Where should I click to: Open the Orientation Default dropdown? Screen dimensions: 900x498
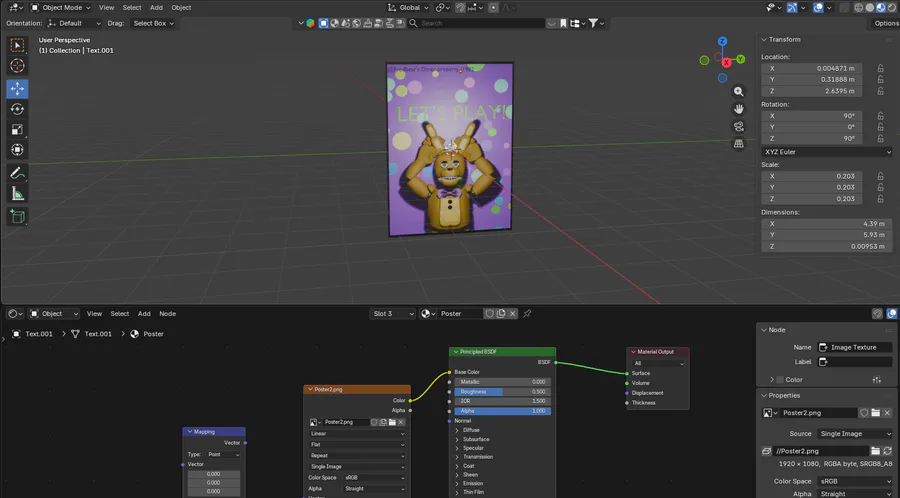(74, 24)
